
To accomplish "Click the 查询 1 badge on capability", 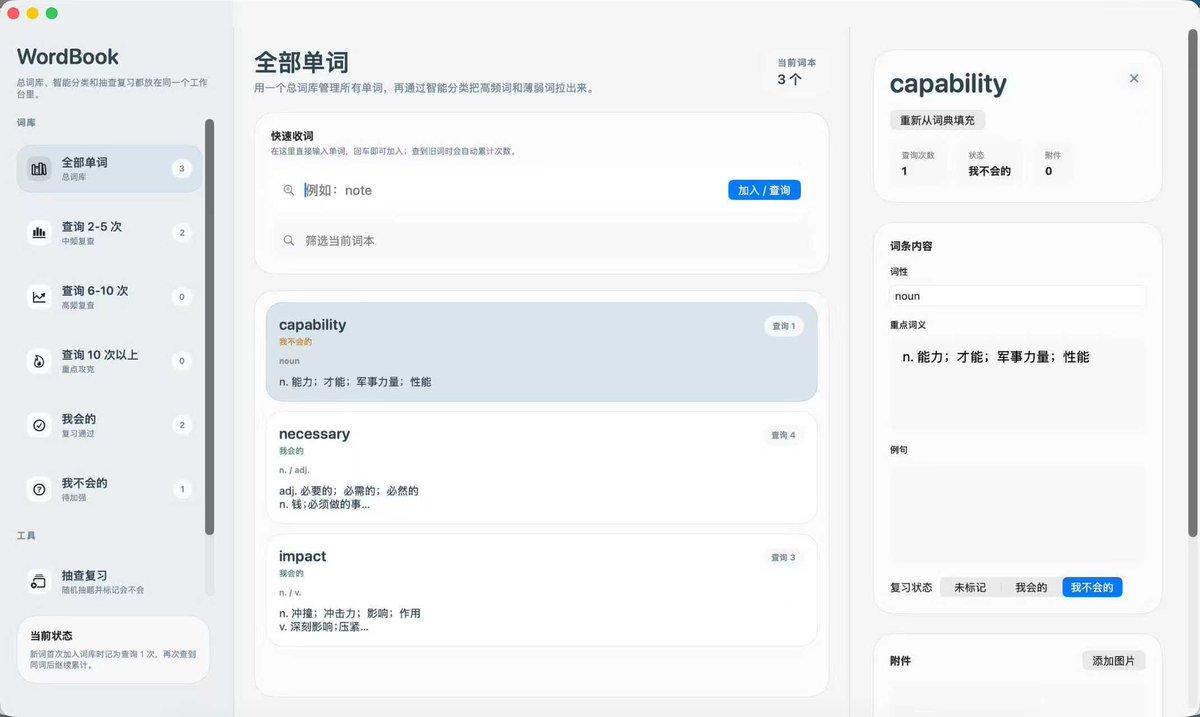I will click(x=783, y=326).
